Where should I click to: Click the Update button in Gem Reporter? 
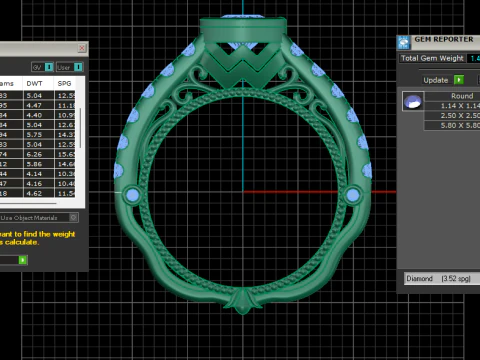(x=436, y=80)
